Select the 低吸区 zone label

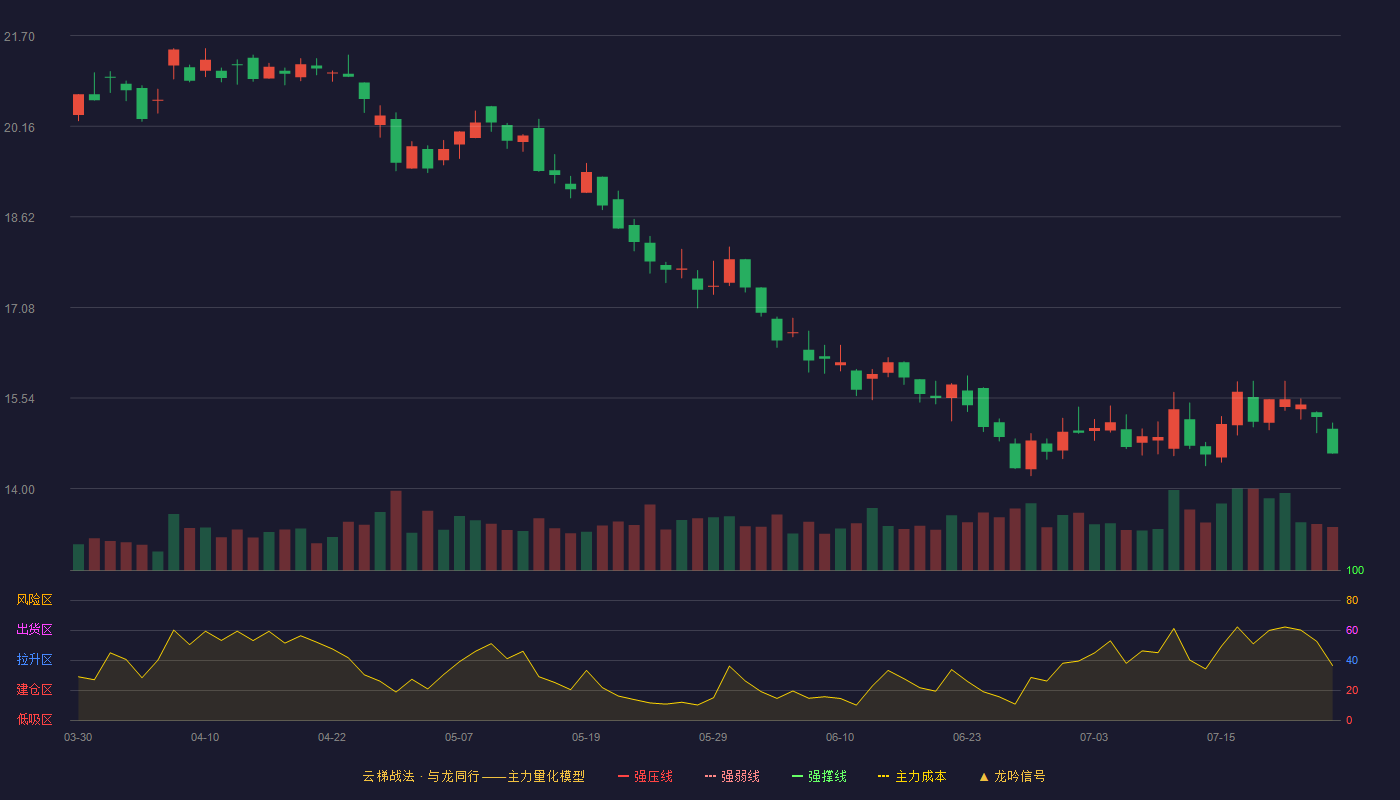(x=34, y=720)
